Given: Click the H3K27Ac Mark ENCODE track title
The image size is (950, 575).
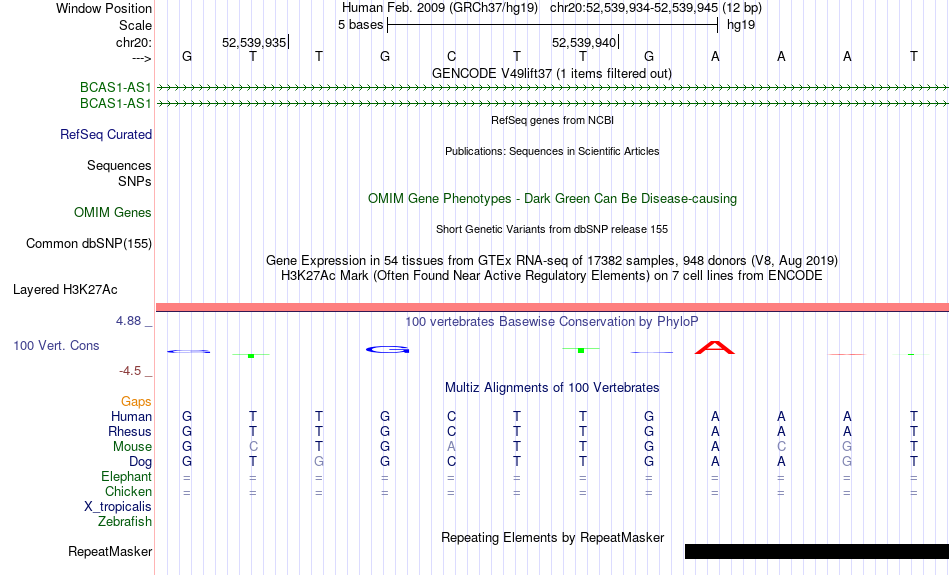Looking at the screenshot, I should [x=552, y=276].
